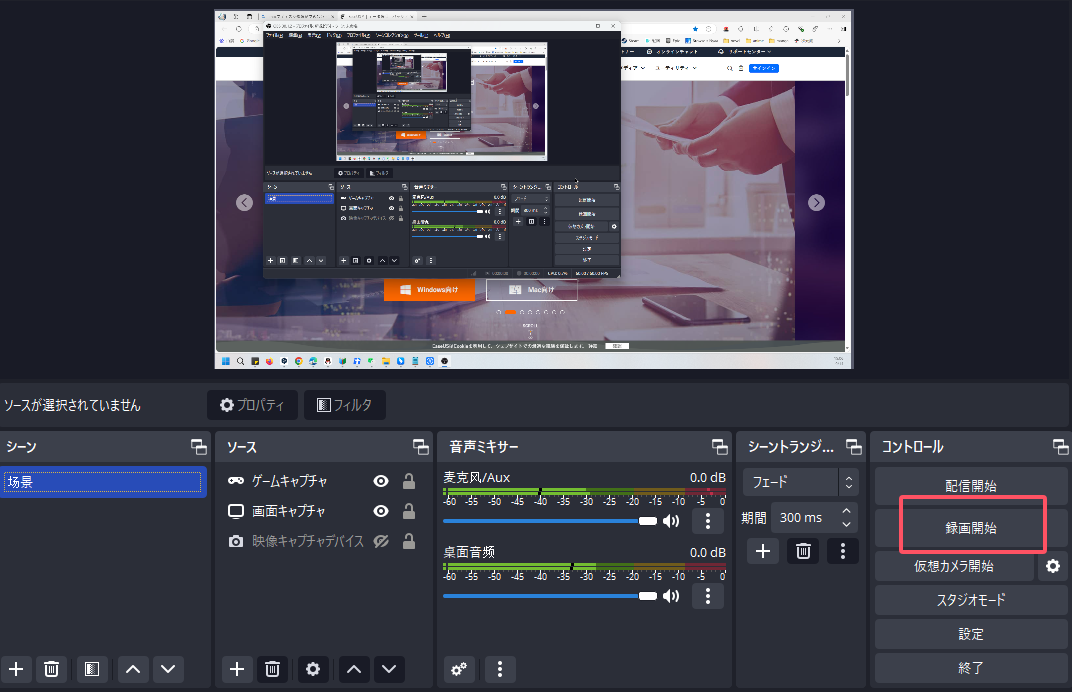
Task: Add a new scene with plus icon
Action: pyautogui.click(x=16, y=669)
